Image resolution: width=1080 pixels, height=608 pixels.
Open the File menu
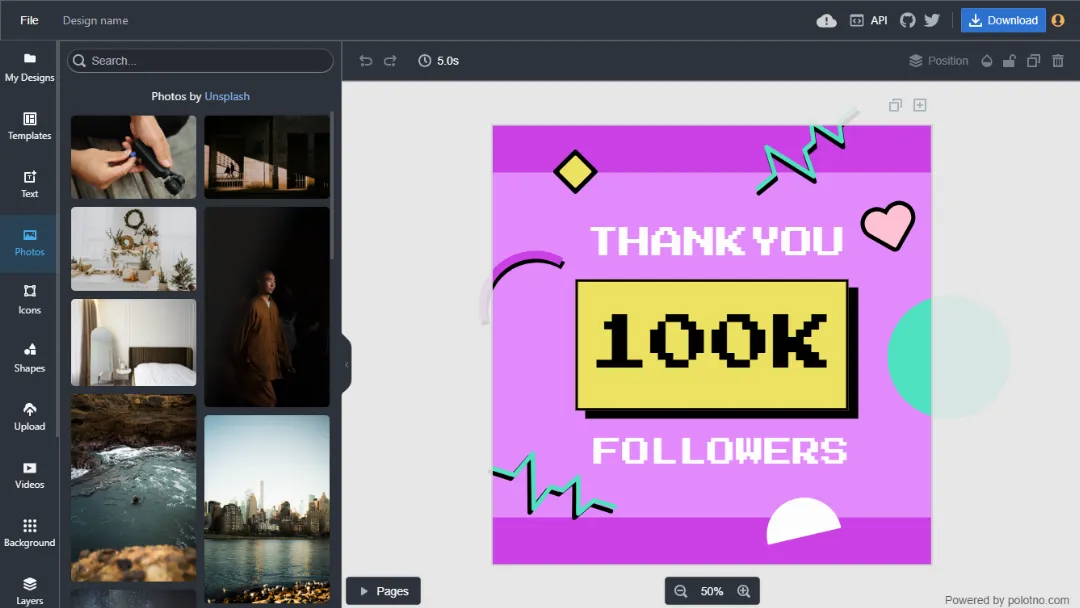29,20
